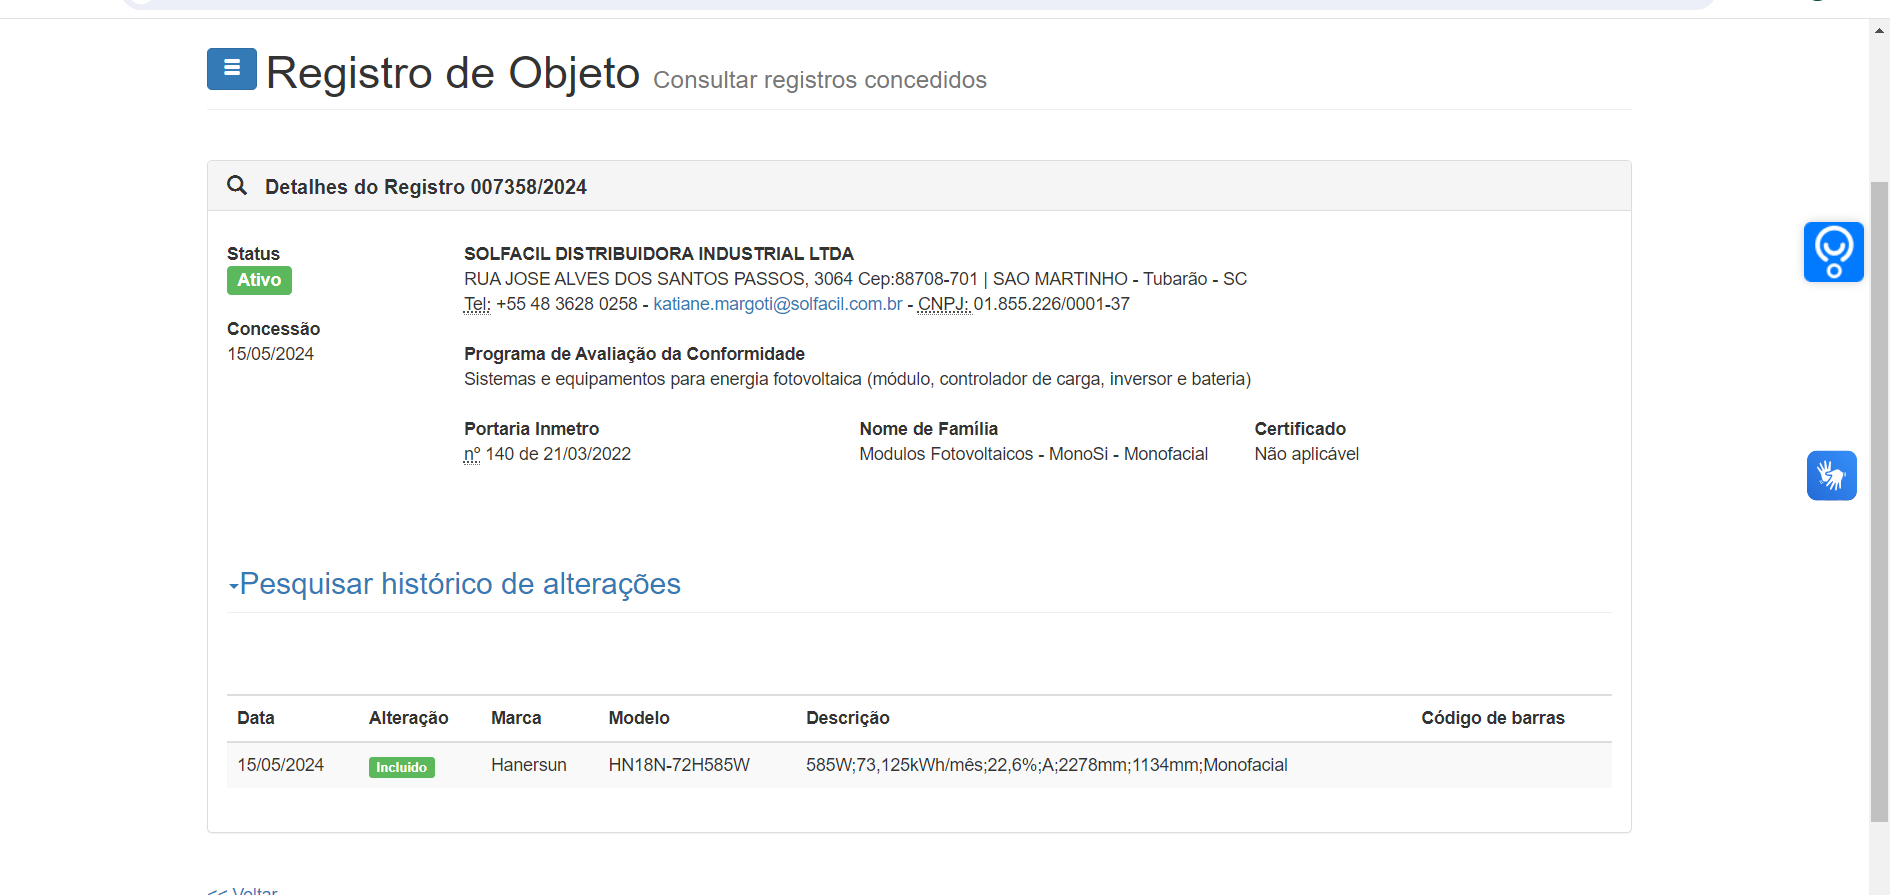Click the green Incluído label in table
The image size is (1890, 895).
click(x=401, y=767)
